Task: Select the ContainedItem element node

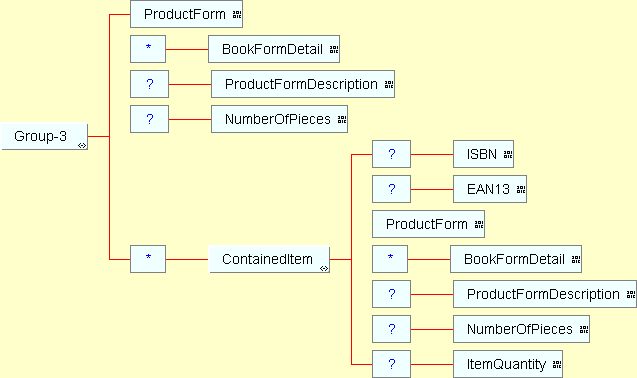Action: click(x=269, y=259)
